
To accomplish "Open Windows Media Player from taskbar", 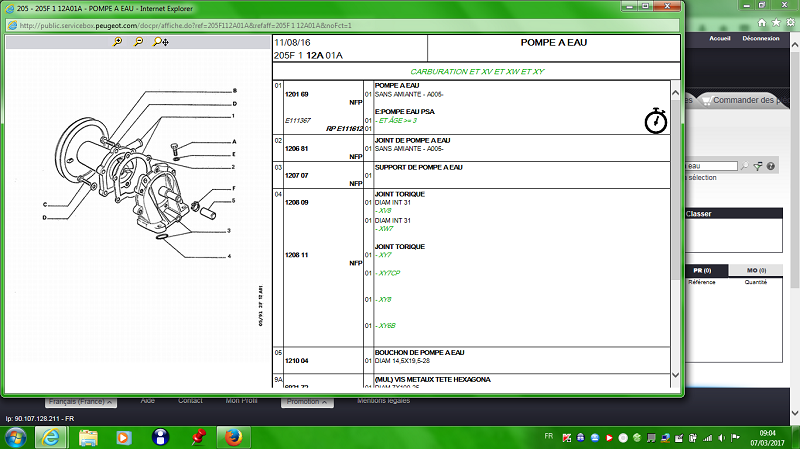I will [123, 438].
